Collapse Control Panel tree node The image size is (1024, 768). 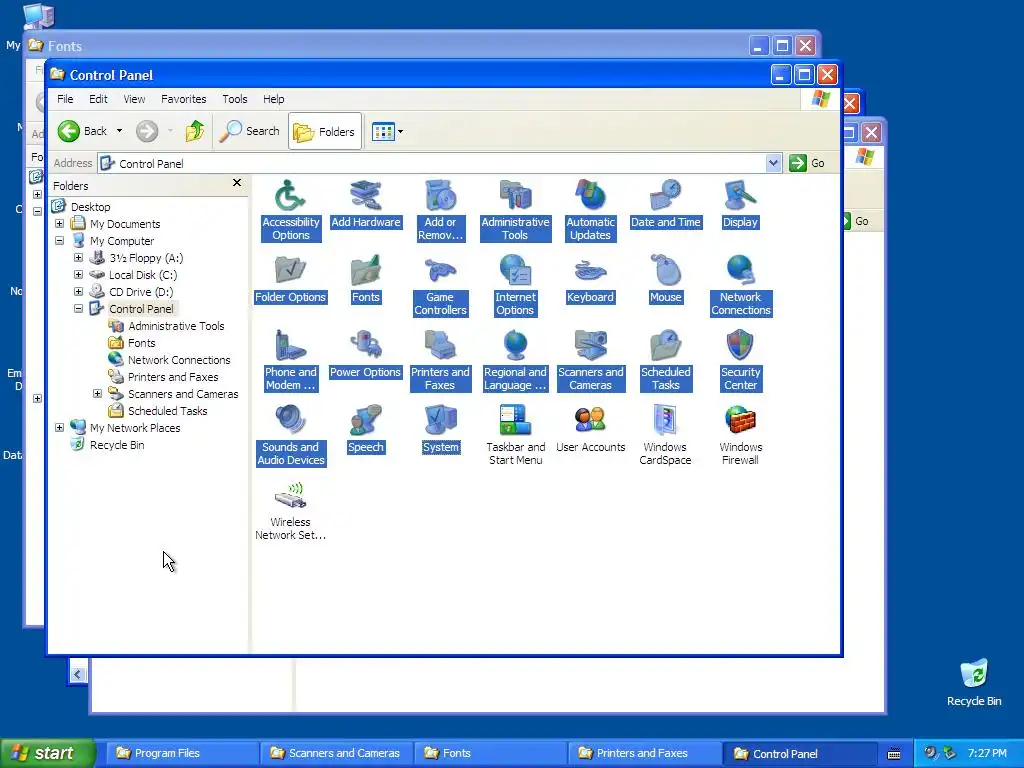click(78, 308)
